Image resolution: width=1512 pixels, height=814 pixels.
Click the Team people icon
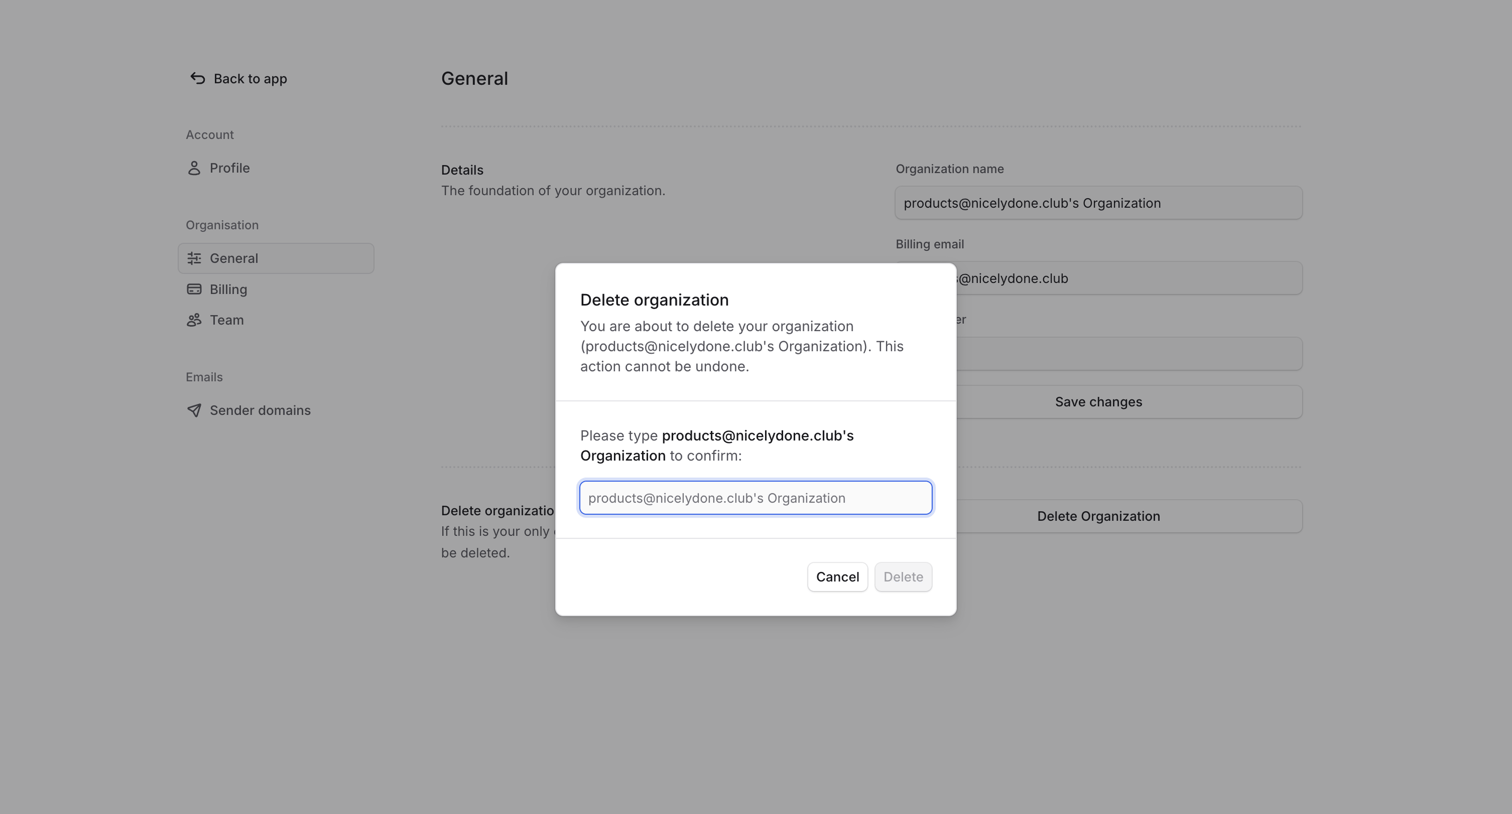[194, 320]
